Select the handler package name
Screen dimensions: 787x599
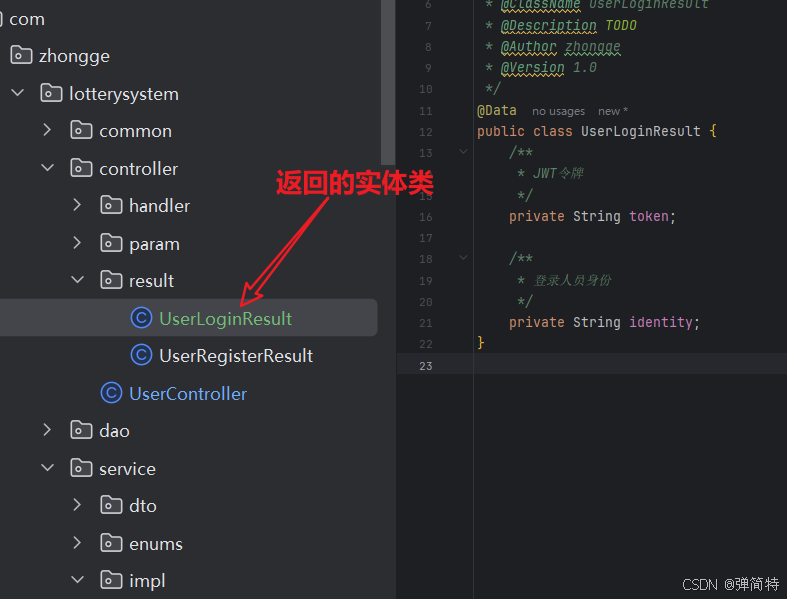tap(160, 206)
